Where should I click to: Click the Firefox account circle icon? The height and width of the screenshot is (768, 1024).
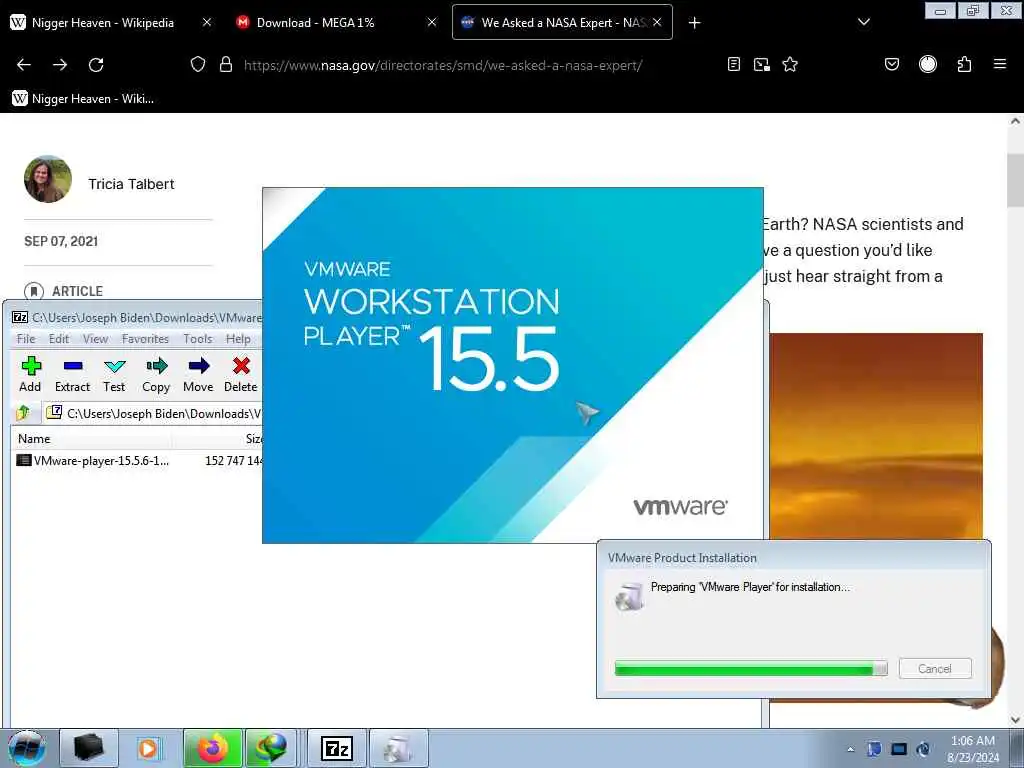pos(928,65)
